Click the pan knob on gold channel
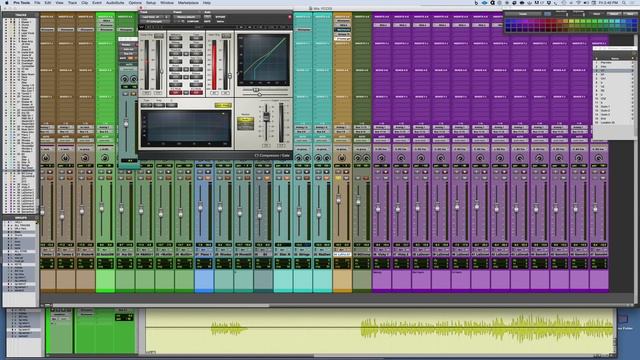The image size is (640, 360). (342, 158)
